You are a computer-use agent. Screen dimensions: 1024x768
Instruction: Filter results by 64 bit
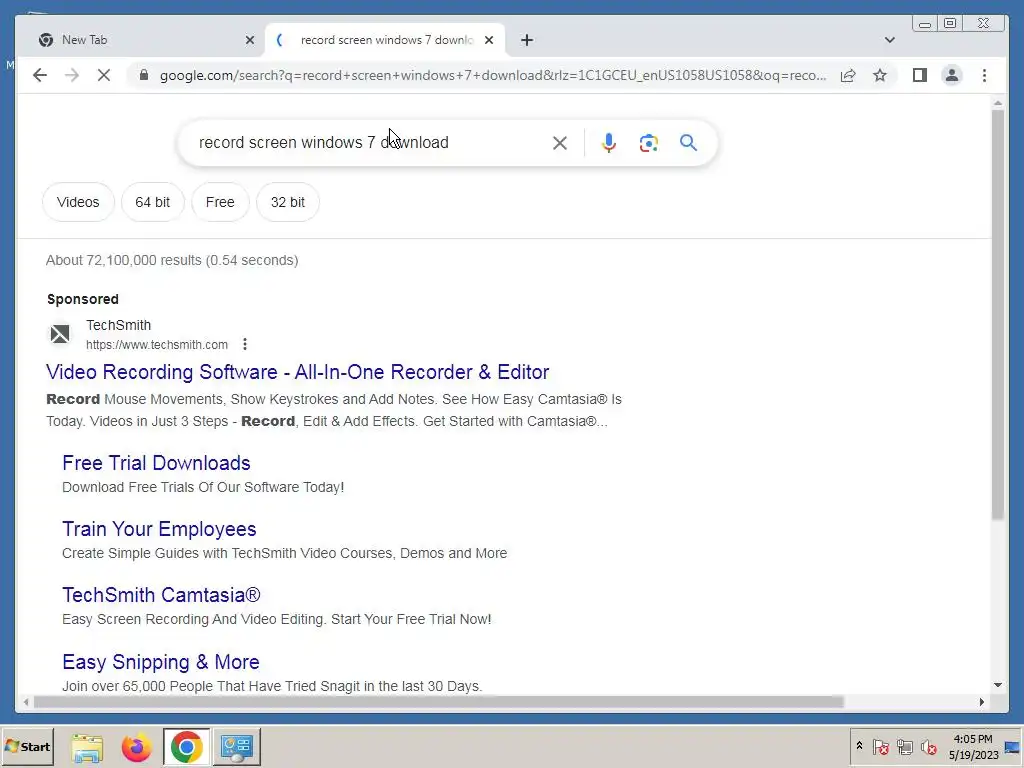click(x=152, y=202)
